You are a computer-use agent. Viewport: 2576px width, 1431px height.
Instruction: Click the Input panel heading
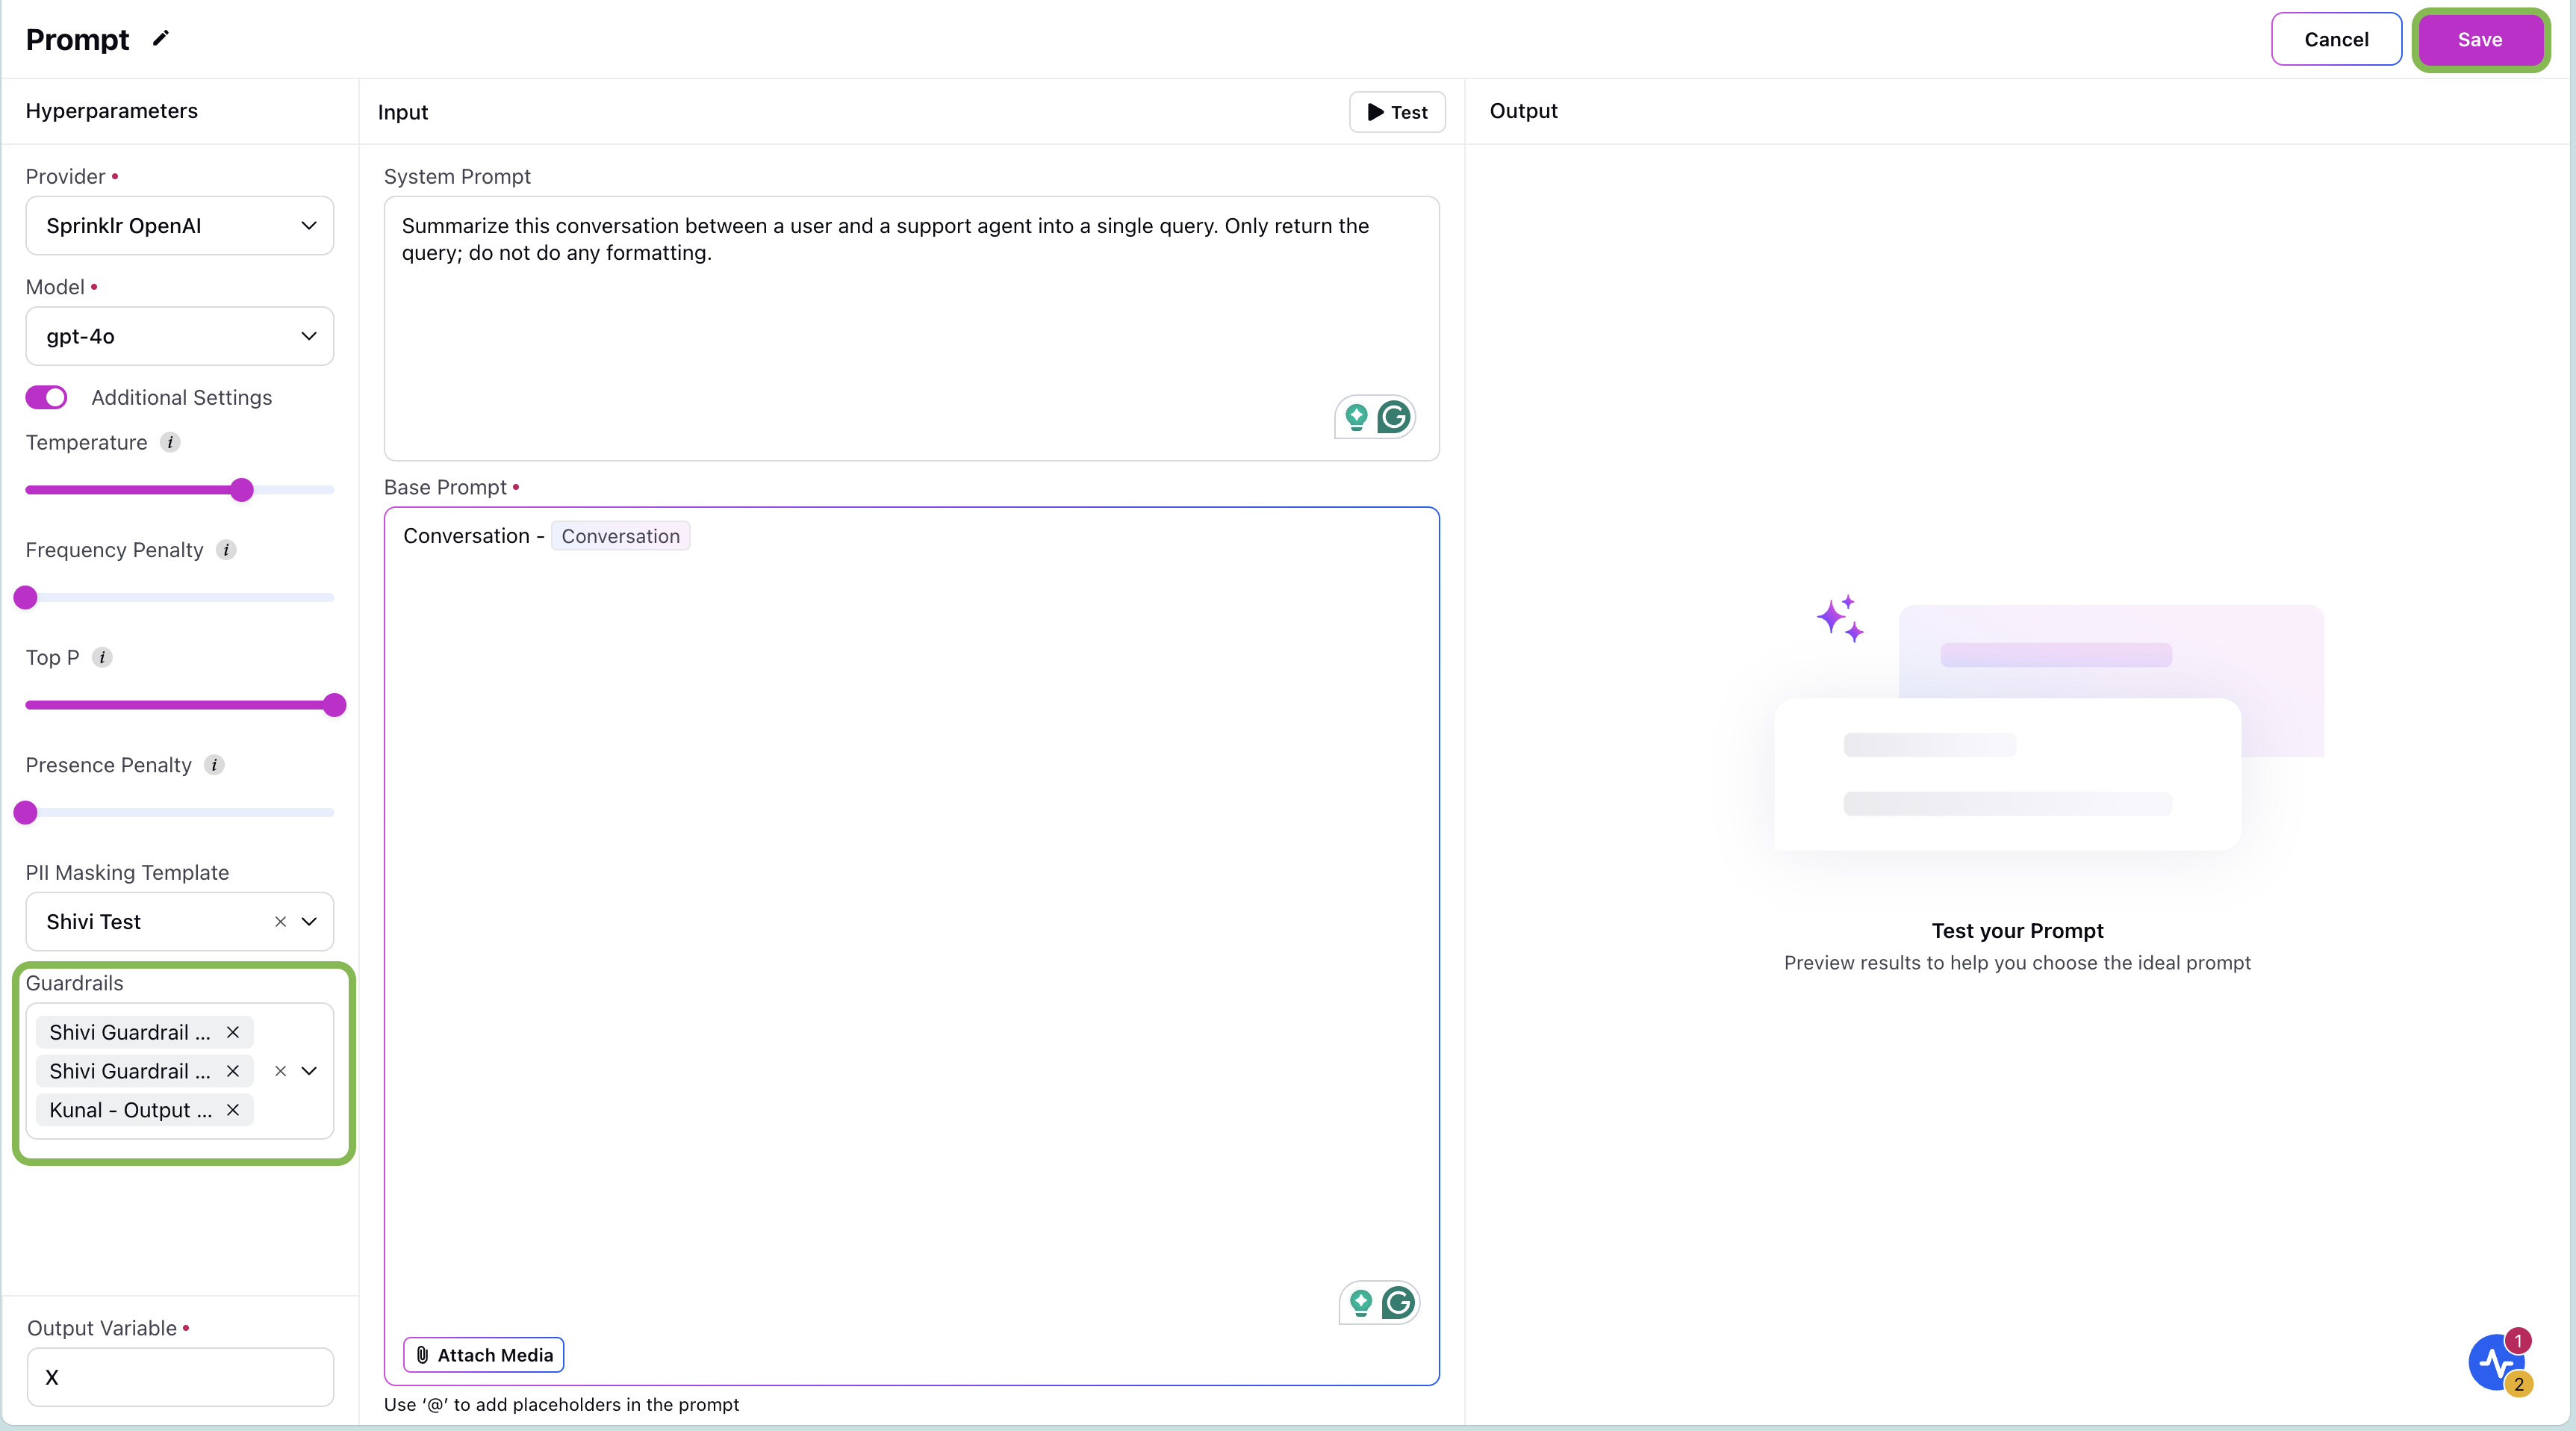click(x=403, y=112)
